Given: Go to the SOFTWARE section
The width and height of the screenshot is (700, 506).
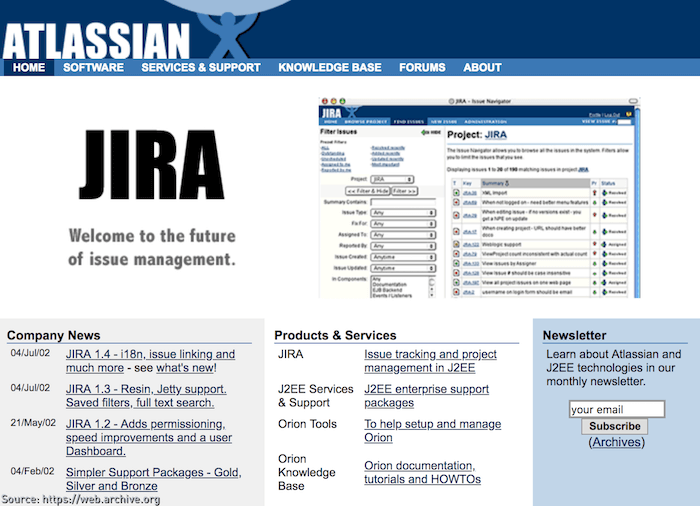Looking at the screenshot, I should tap(93, 67).
